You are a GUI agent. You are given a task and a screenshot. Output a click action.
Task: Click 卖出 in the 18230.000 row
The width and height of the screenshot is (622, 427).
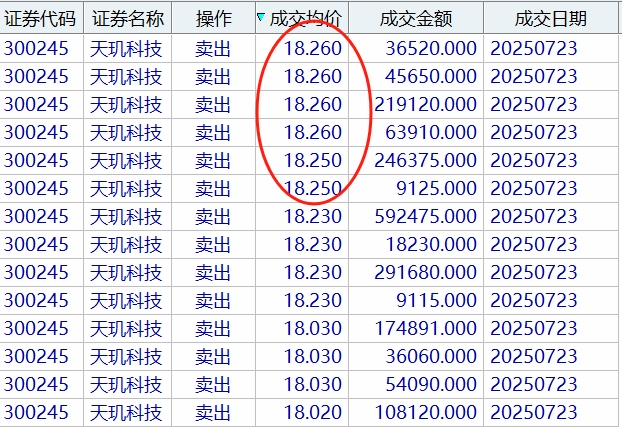tap(213, 244)
